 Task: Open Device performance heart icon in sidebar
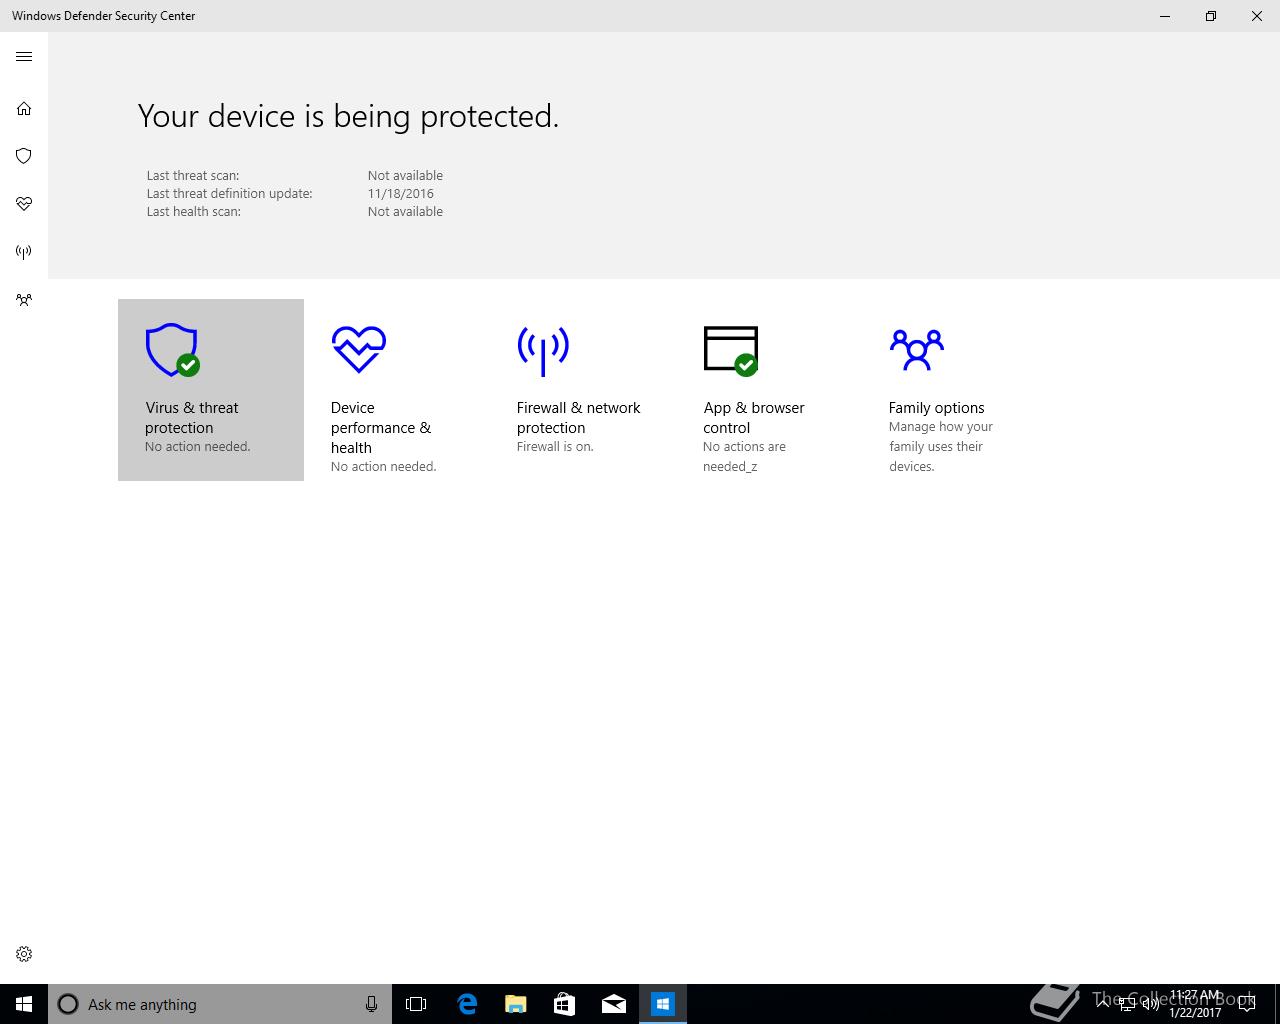[x=24, y=204]
